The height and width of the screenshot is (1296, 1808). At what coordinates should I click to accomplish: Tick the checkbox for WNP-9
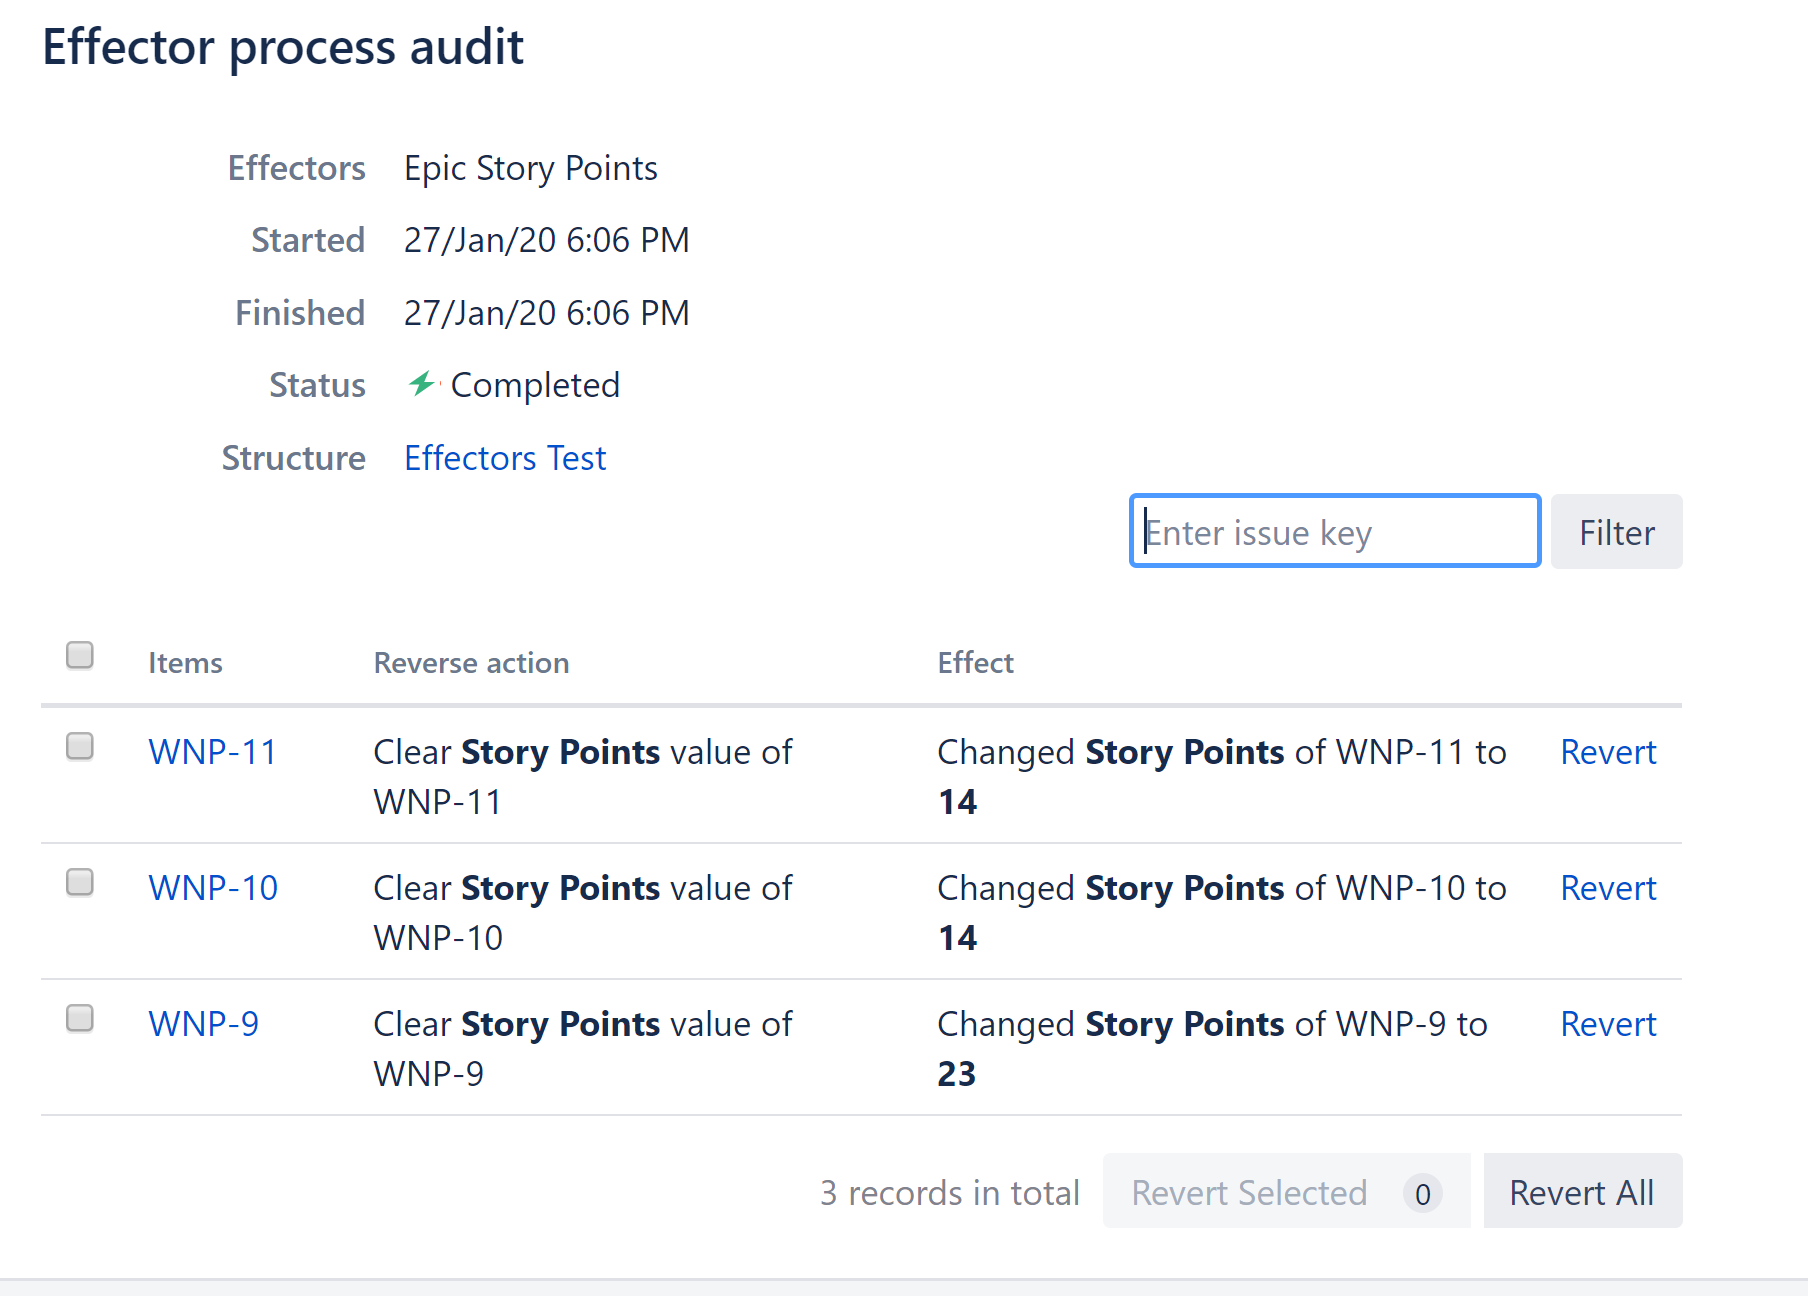pos(80,1019)
